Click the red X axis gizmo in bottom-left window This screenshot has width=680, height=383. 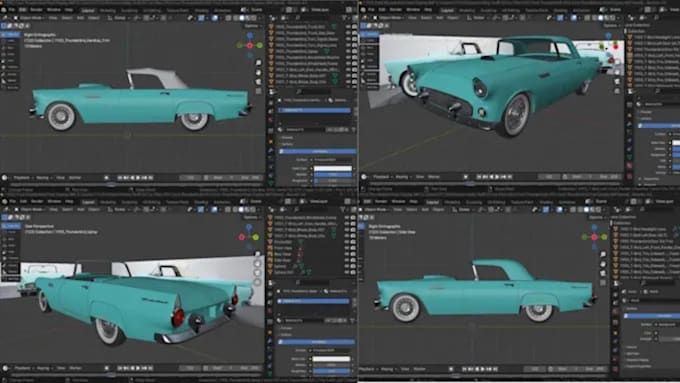coord(242,237)
